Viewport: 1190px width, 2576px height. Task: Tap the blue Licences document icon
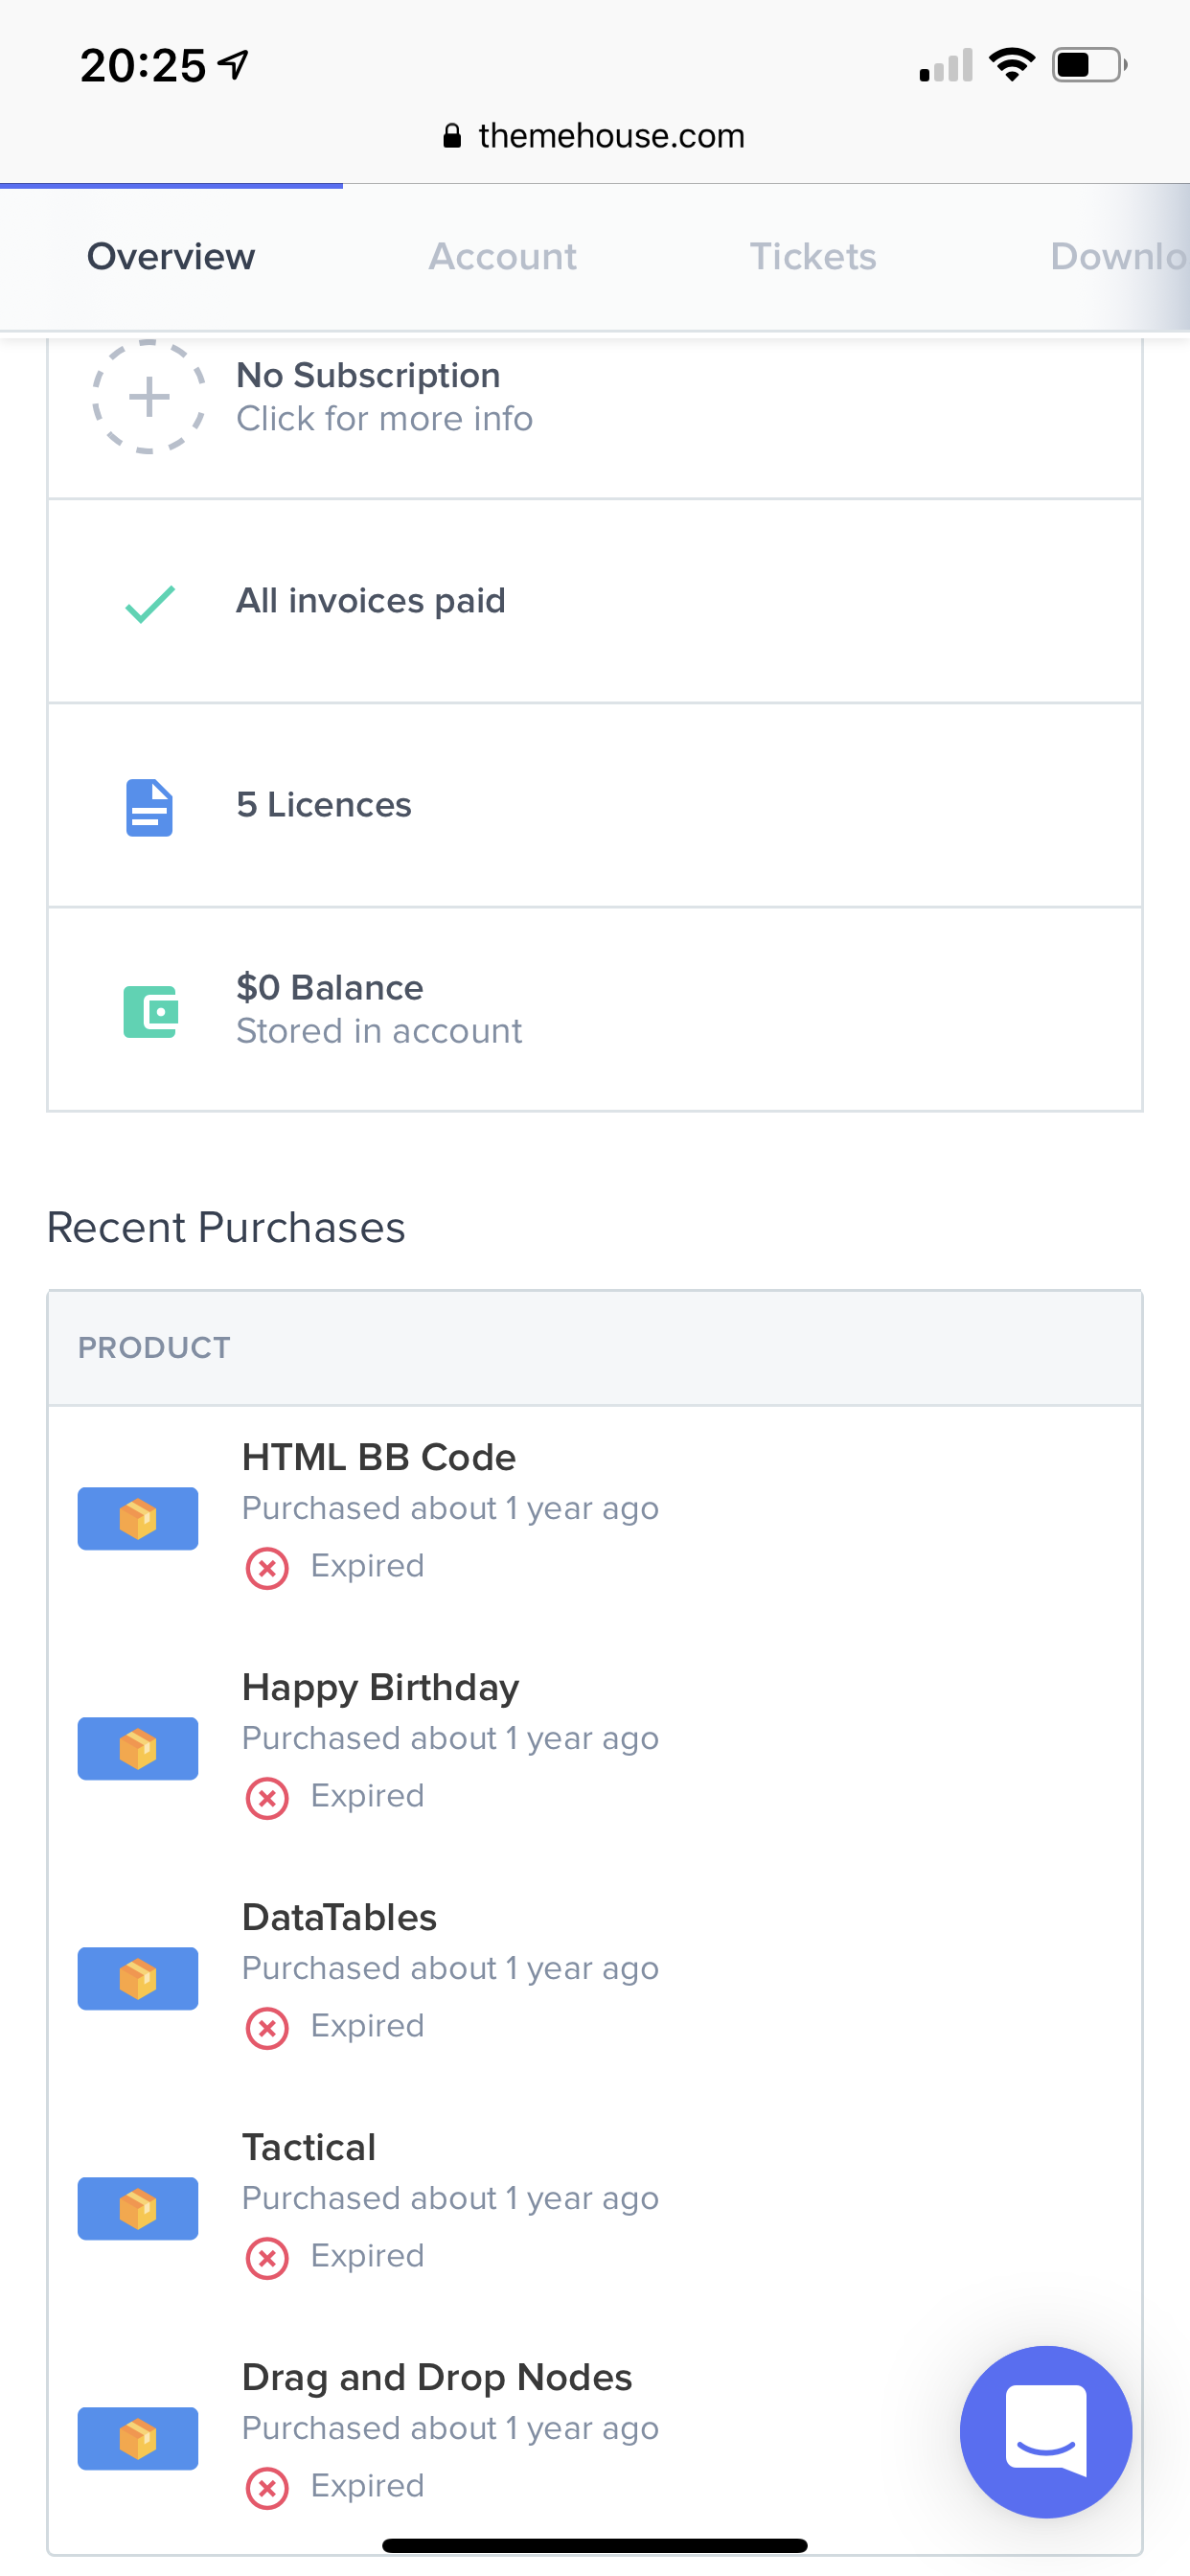tap(149, 806)
